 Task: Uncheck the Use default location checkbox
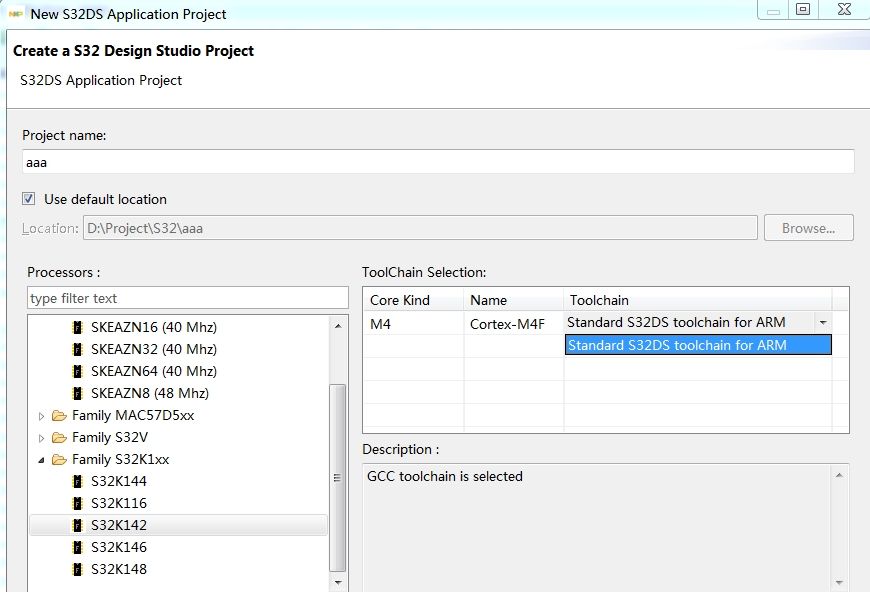pyautogui.click(x=29, y=199)
